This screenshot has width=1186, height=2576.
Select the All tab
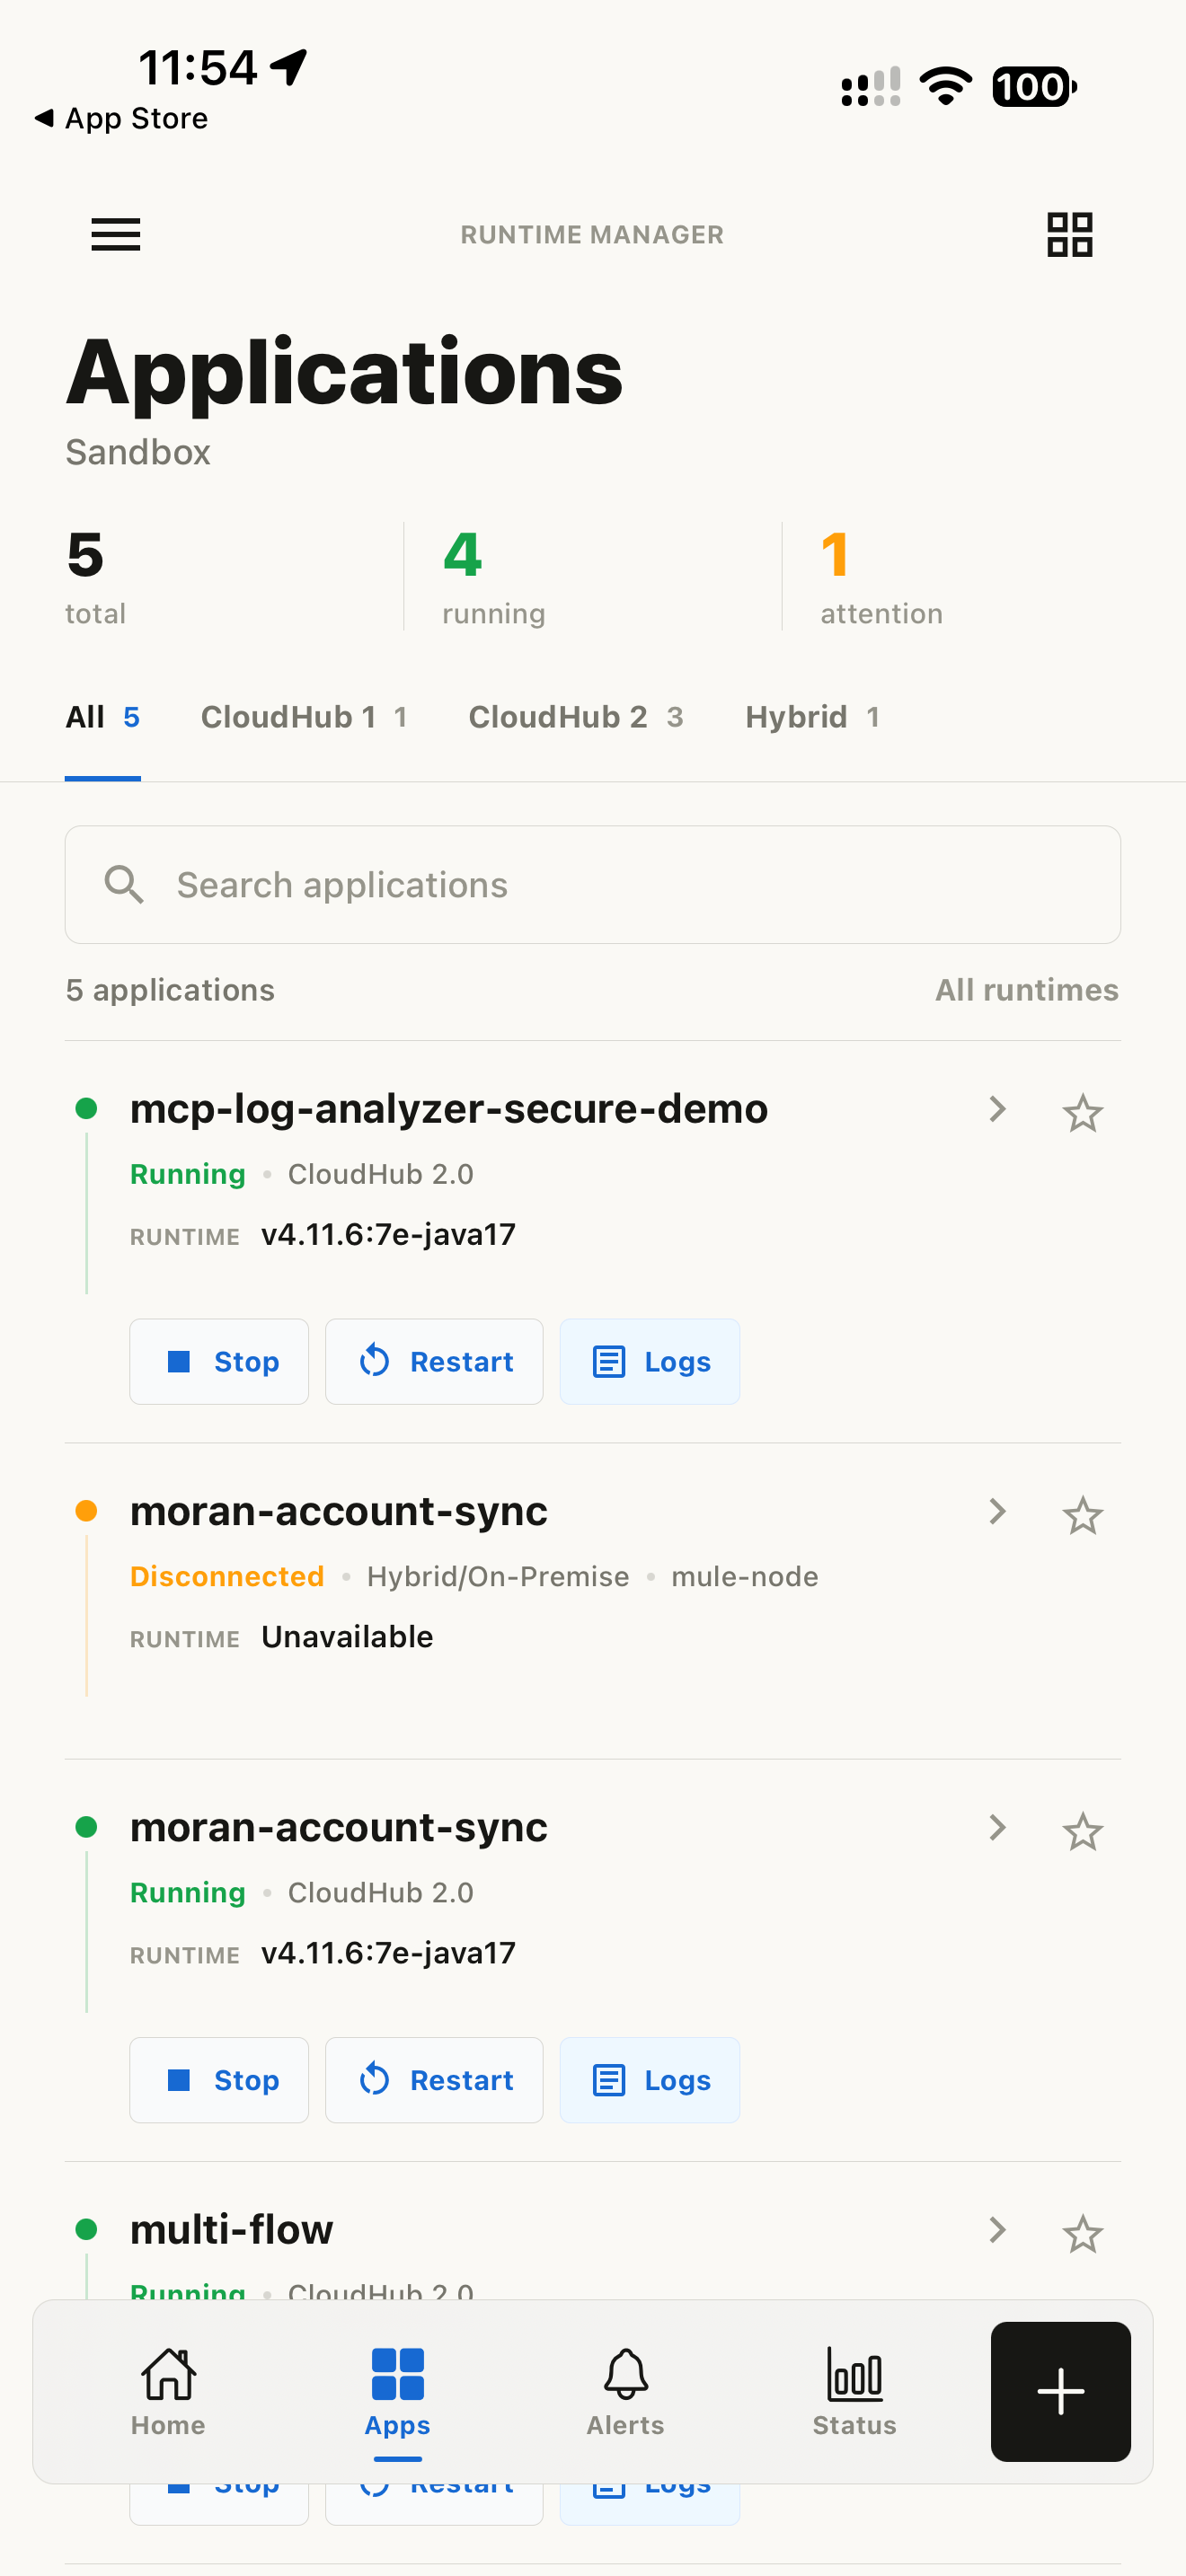103,717
